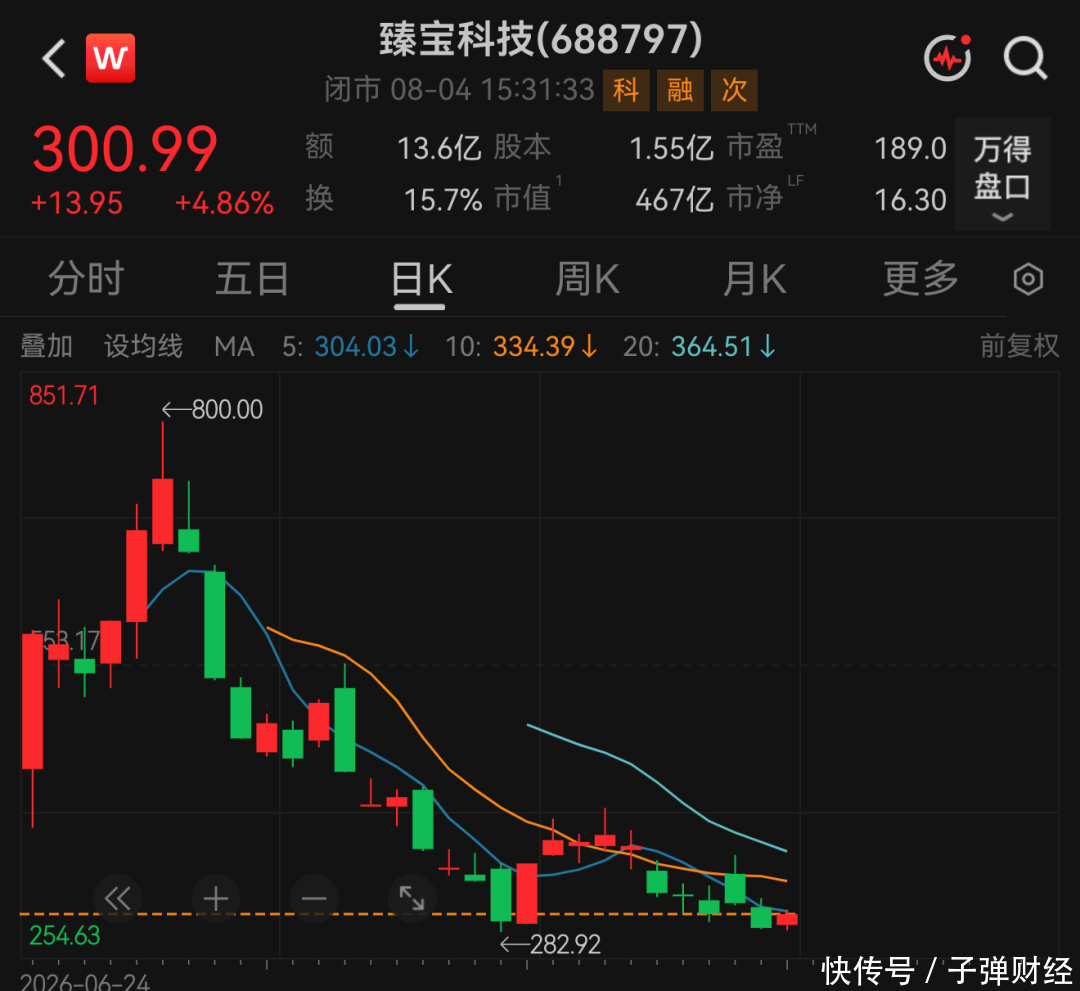The height and width of the screenshot is (991, 1080).
Task: Tap the stock title 臻宝科技(688797)
Action: coord(541,39)
